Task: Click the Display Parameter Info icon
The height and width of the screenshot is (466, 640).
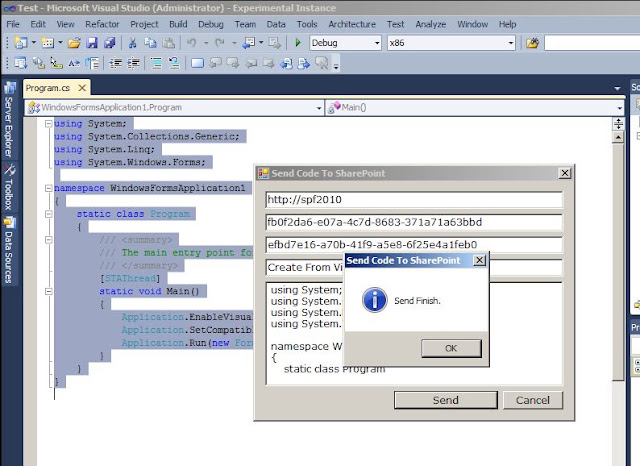Action: (x=39, y=63)
